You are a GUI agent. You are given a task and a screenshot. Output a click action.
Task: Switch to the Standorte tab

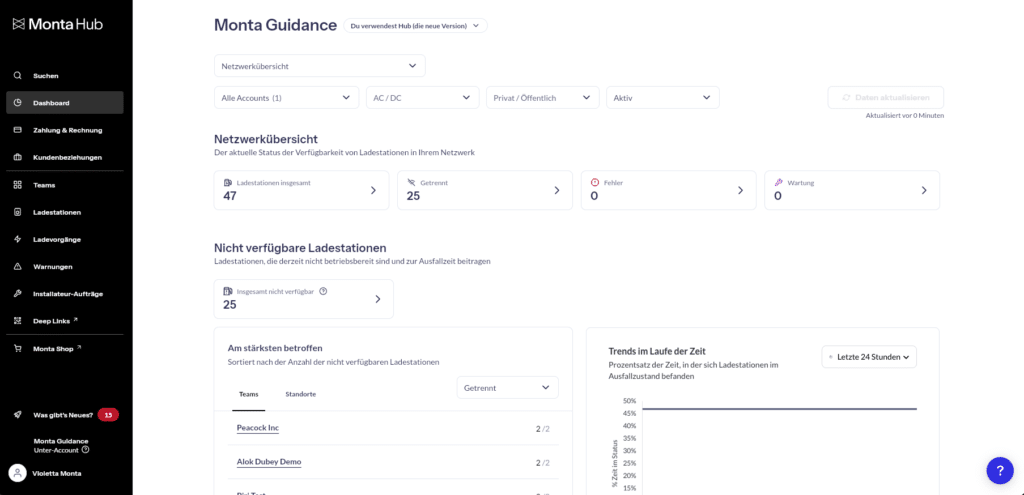pos(300,394)
